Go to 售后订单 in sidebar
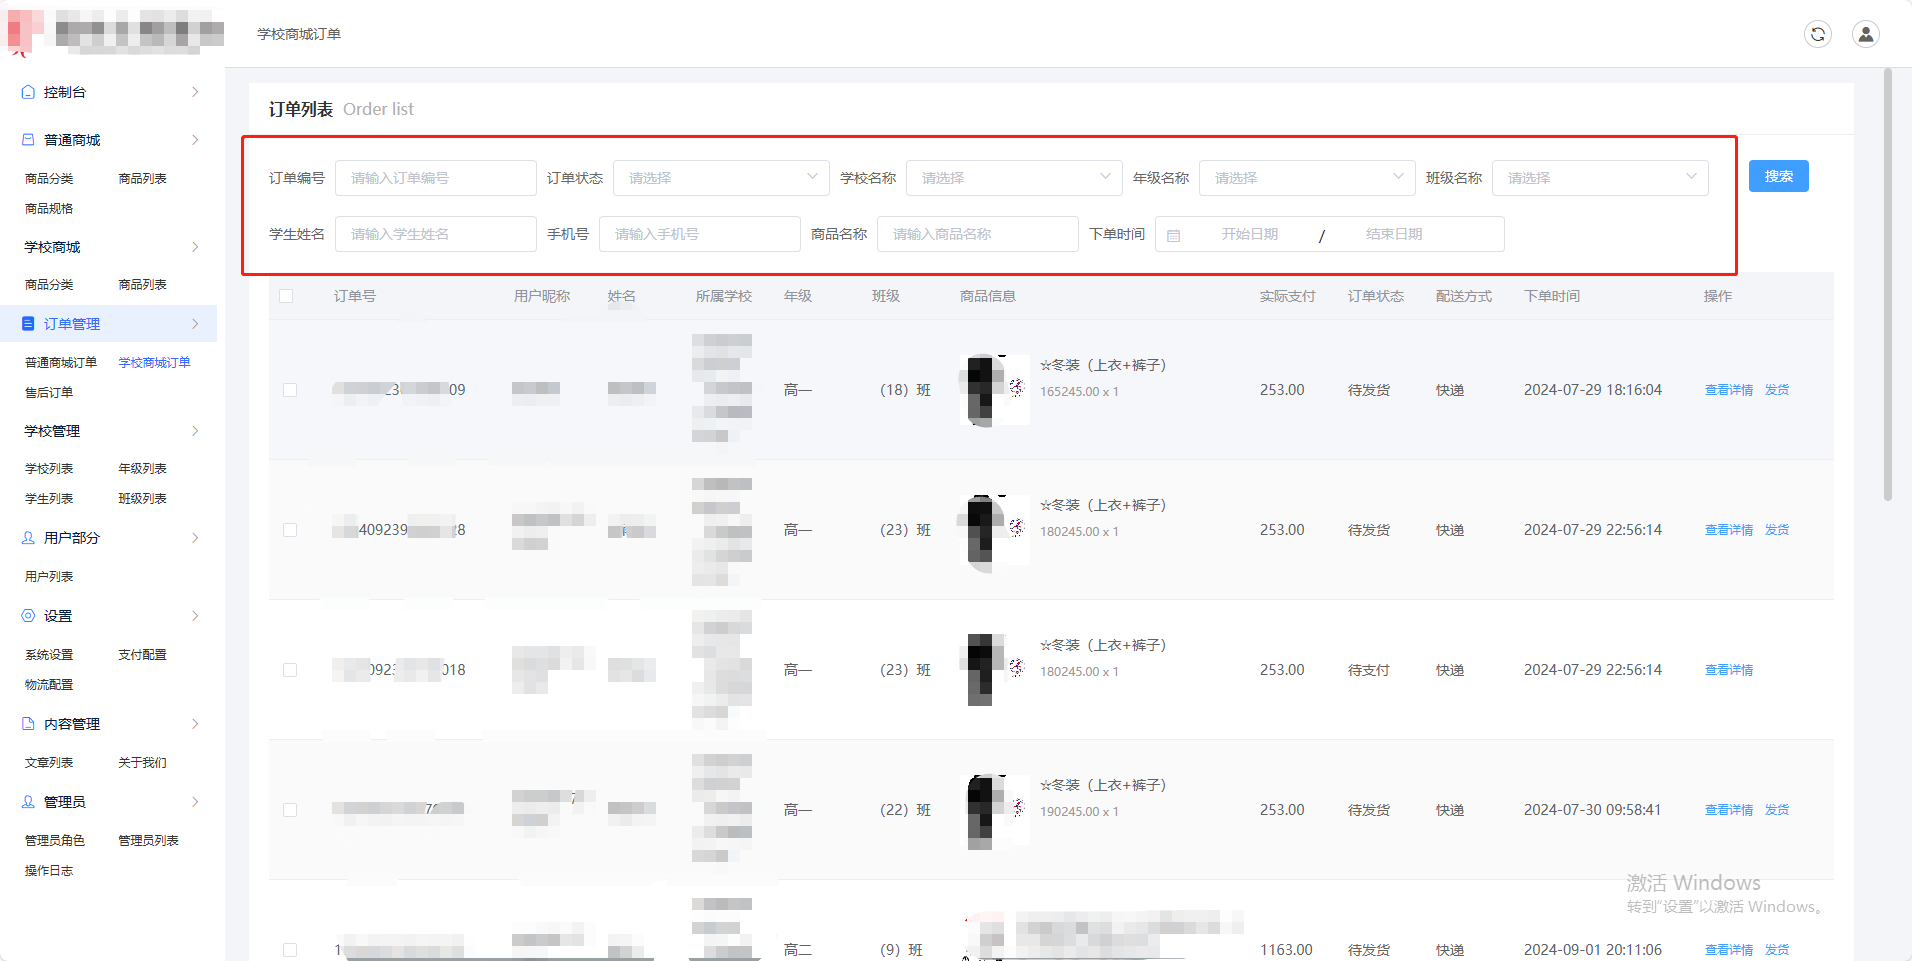This screenshot has height=961, width=1912. point(49,393)
